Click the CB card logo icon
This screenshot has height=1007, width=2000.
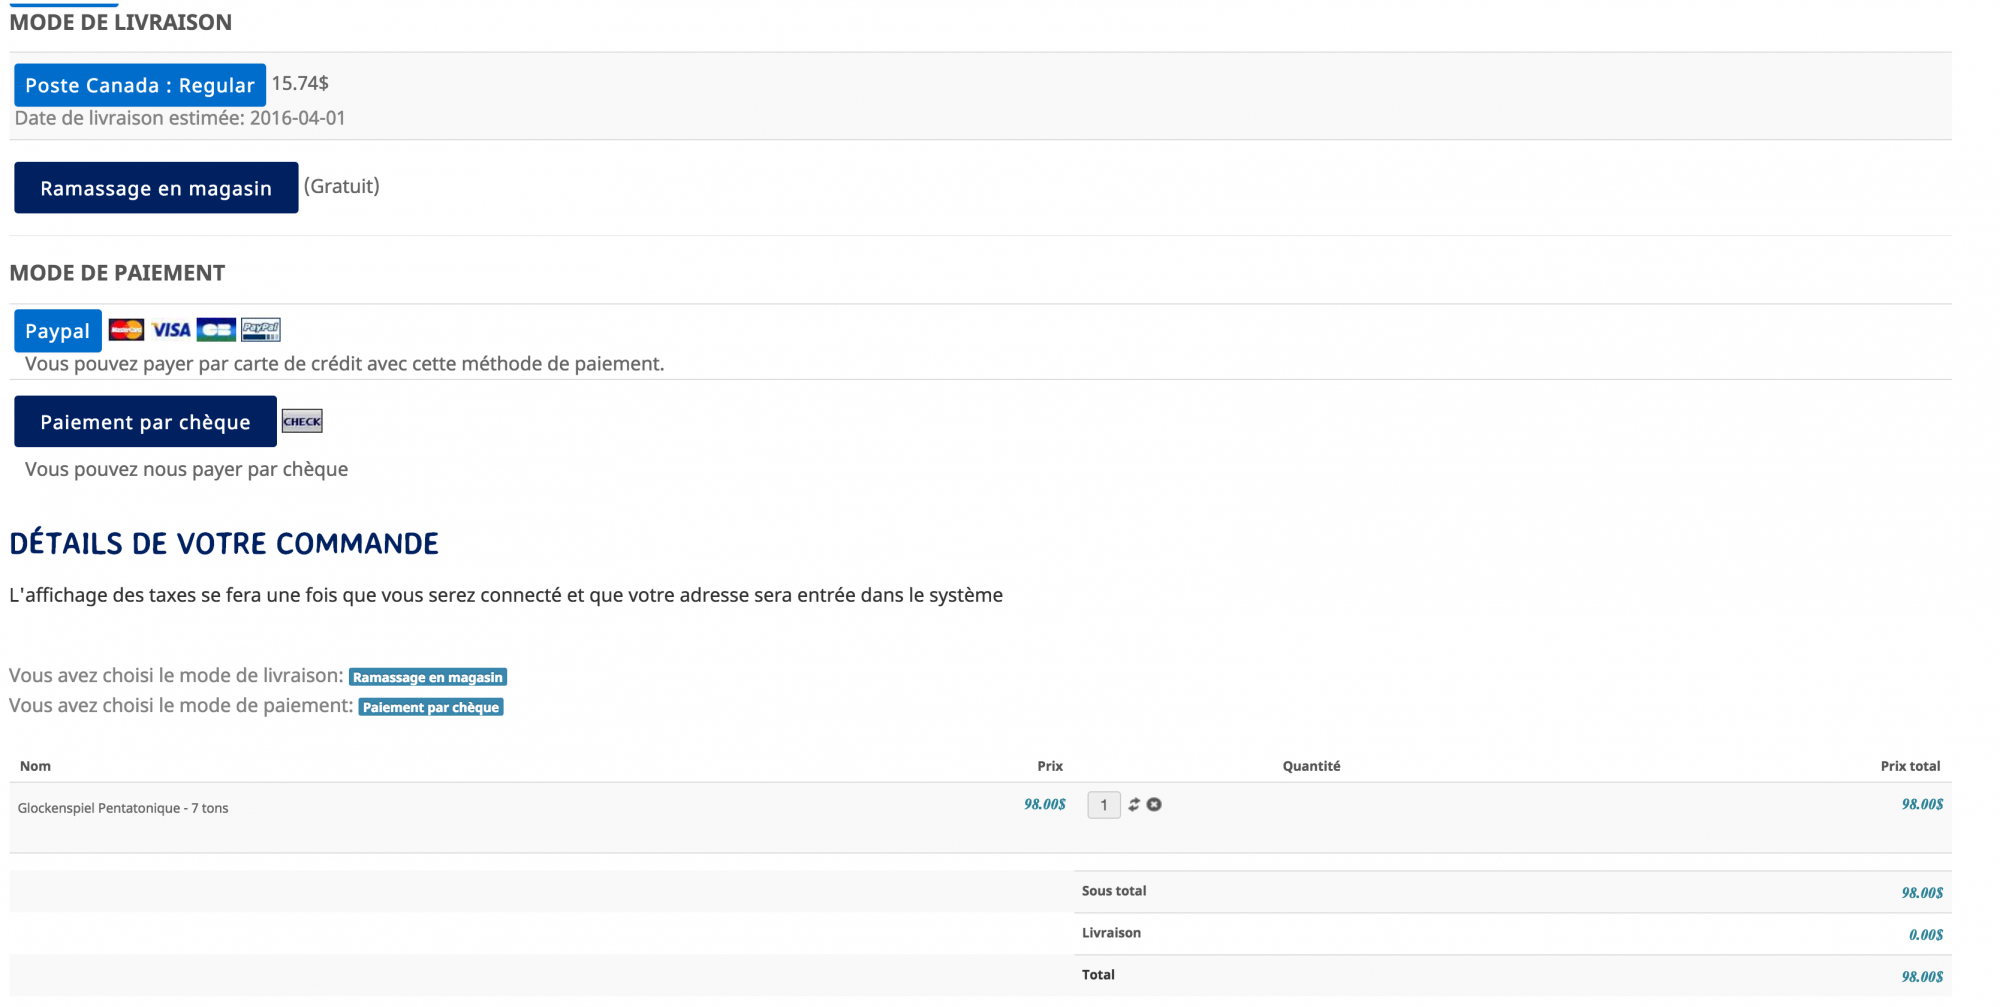(216, 330)
